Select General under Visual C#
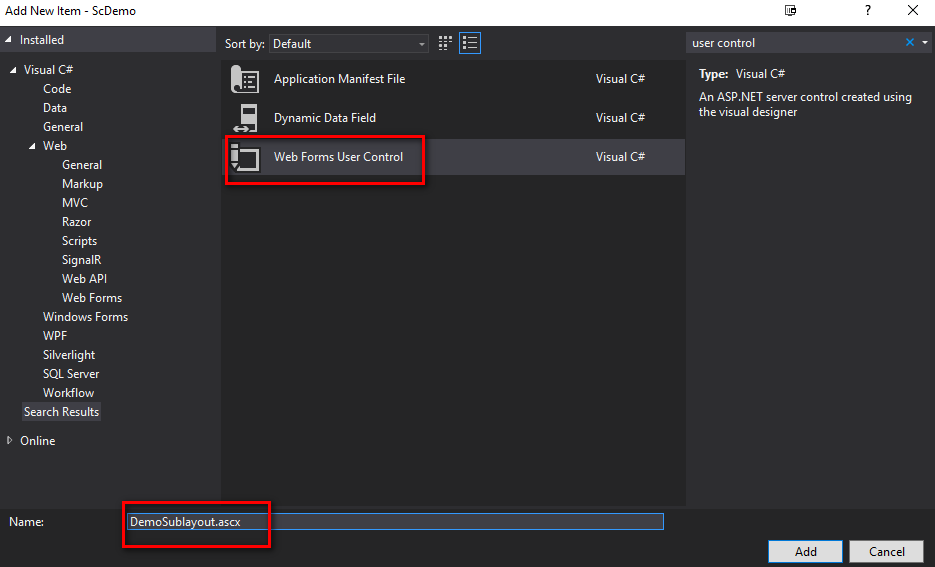The image size is (935, 567). point(63,127)
